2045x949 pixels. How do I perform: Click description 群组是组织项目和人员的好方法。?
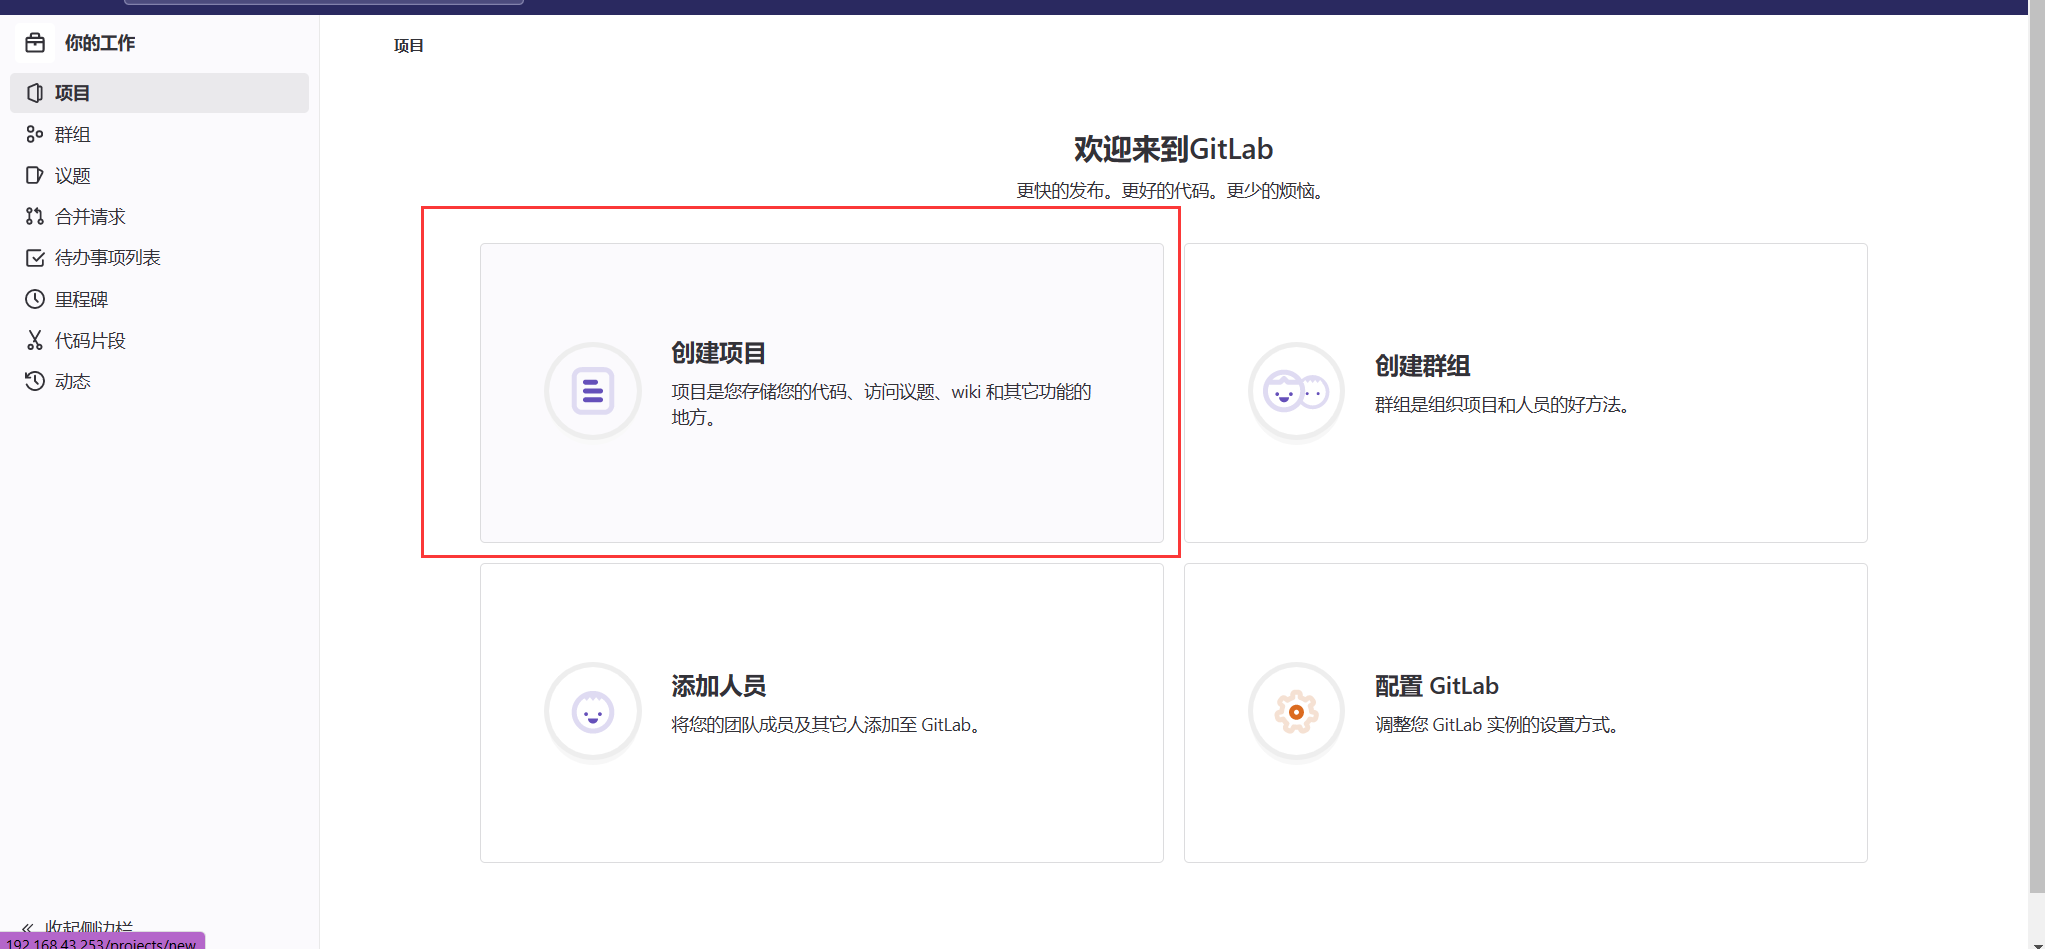[1505, 405]
